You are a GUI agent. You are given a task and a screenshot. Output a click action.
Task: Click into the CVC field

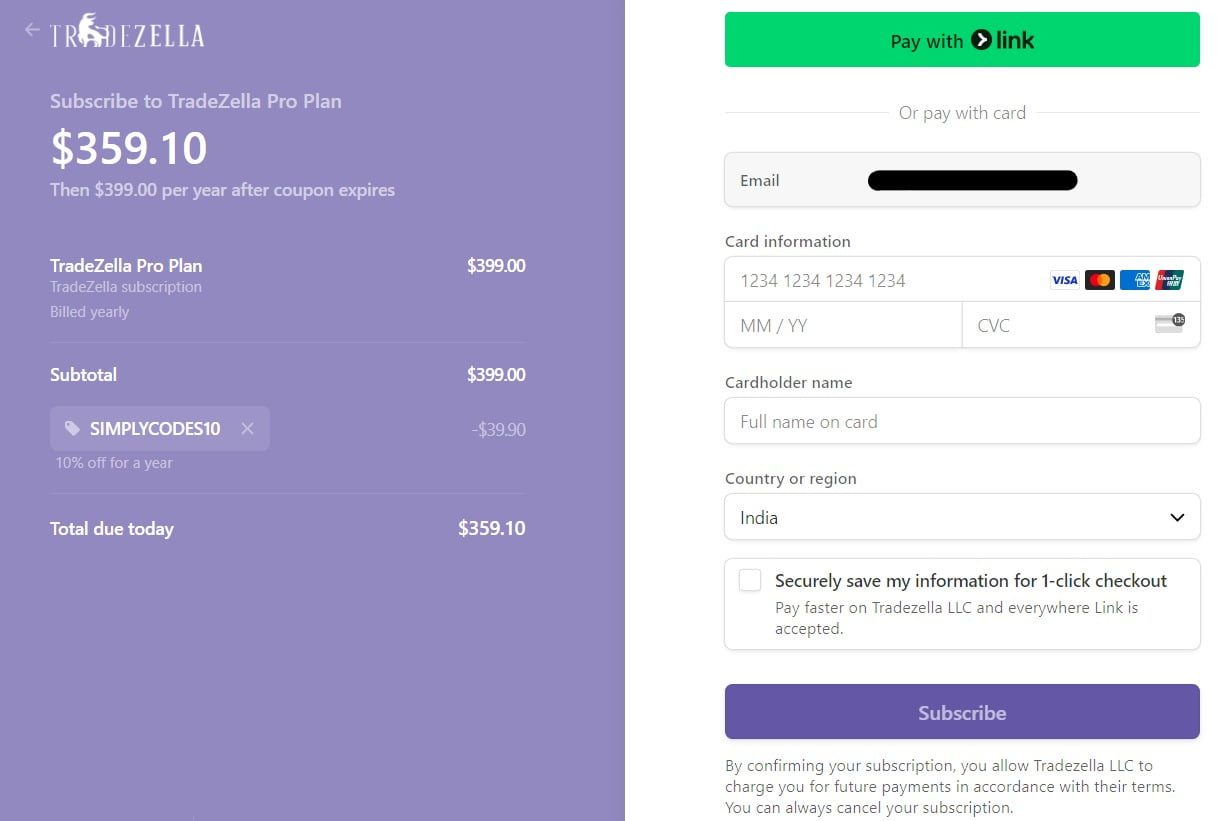(x=1050, y=325)
